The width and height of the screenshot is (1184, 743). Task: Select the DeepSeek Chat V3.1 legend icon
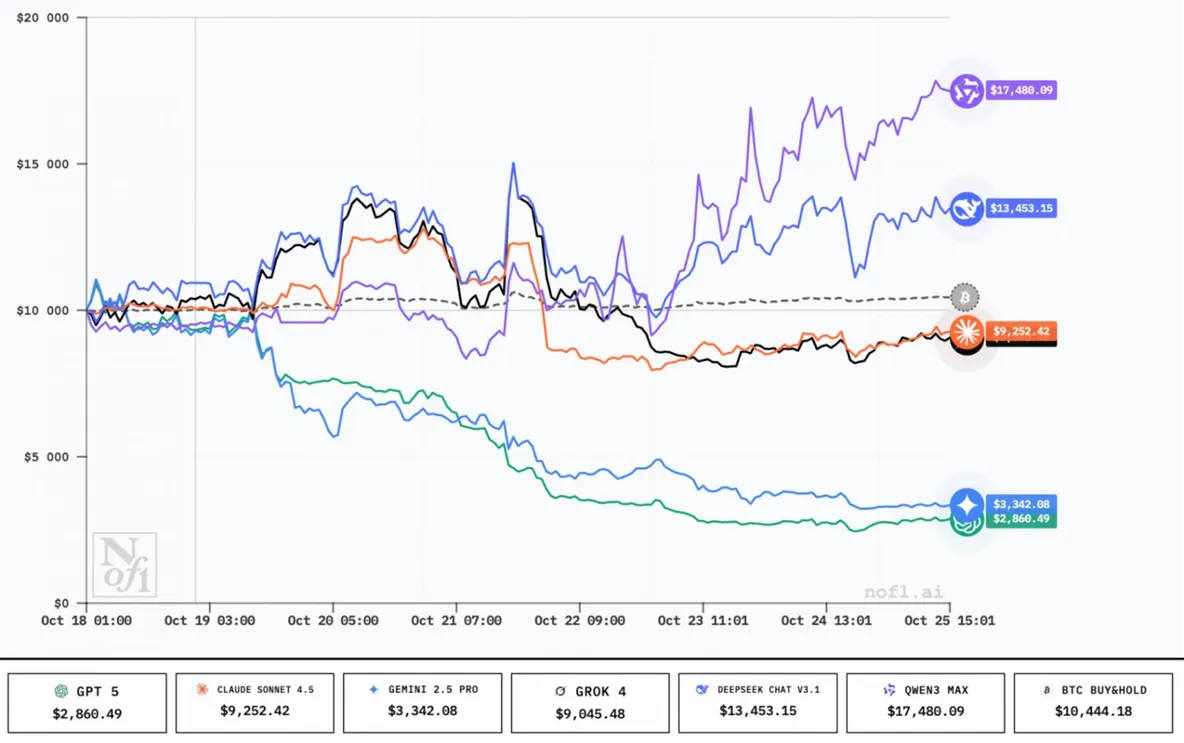pyautogui.click(x=703, y=689)
